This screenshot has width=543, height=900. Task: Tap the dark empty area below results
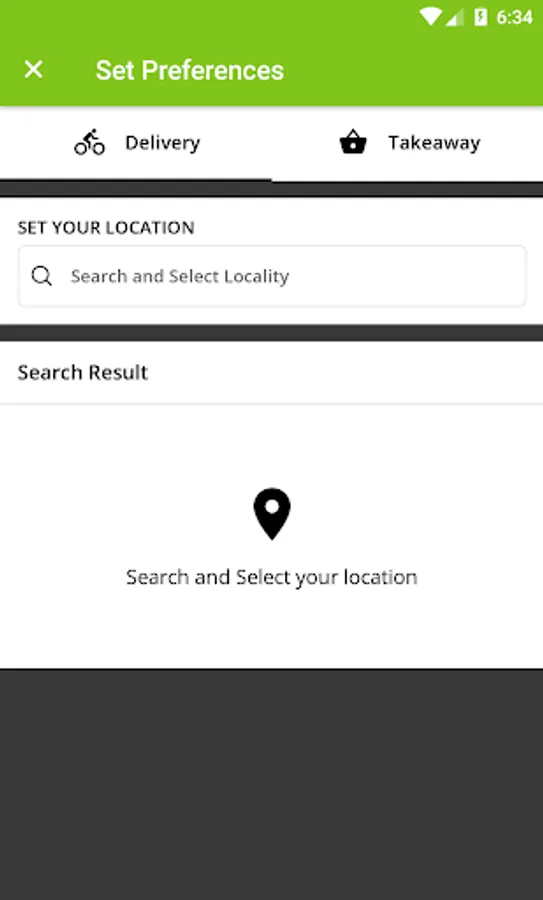272,784
